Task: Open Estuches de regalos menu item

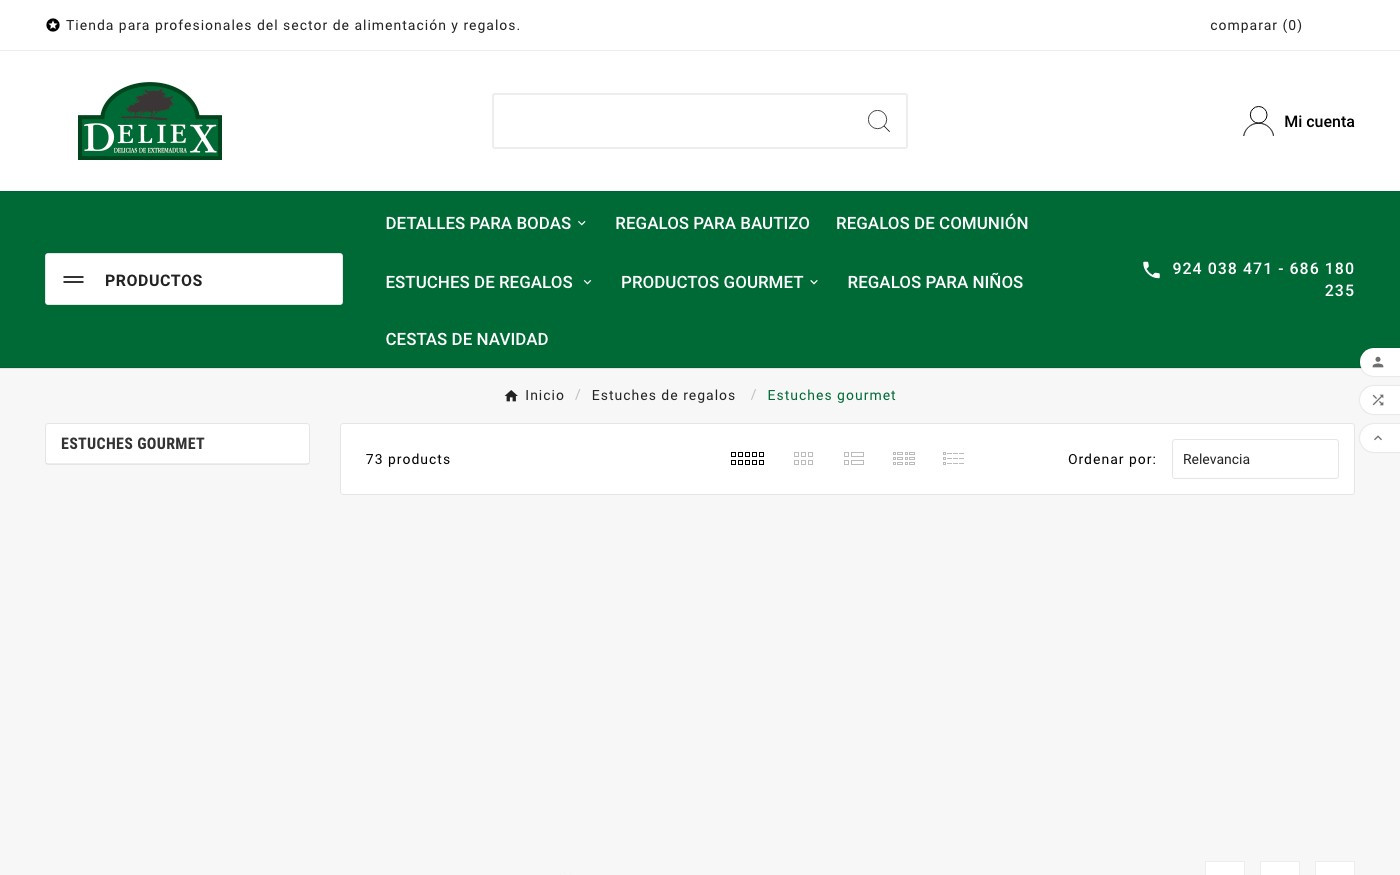Action: click(479, 282)
